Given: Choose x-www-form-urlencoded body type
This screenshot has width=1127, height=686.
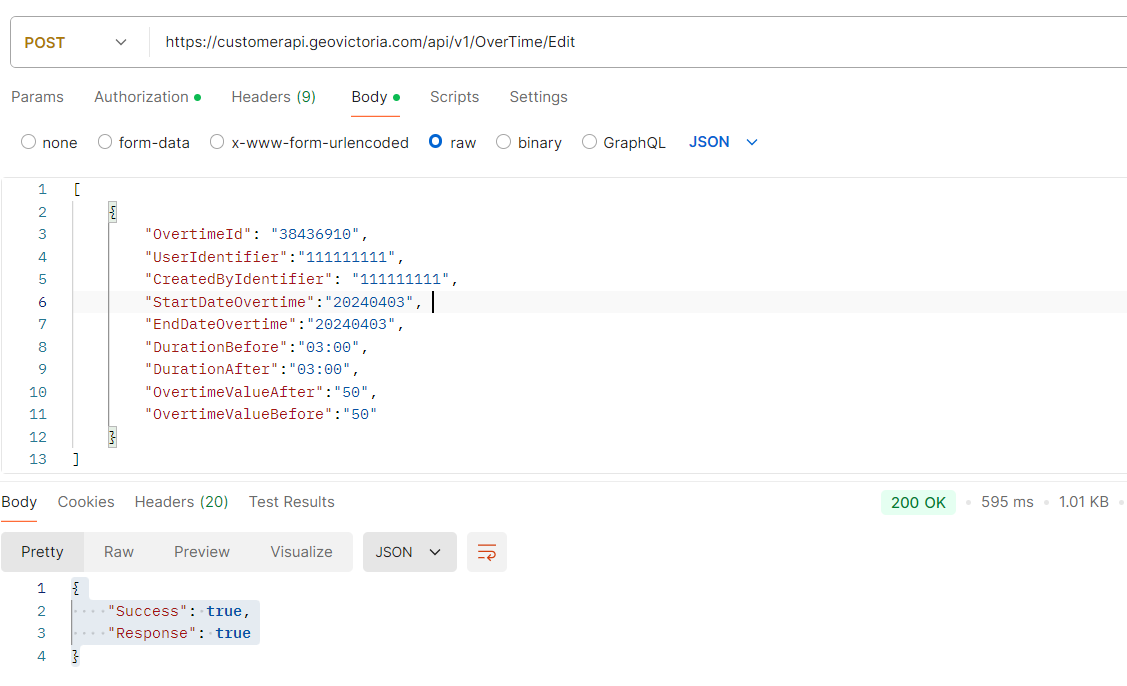Looking at the screenshot, I should point(217,142).
